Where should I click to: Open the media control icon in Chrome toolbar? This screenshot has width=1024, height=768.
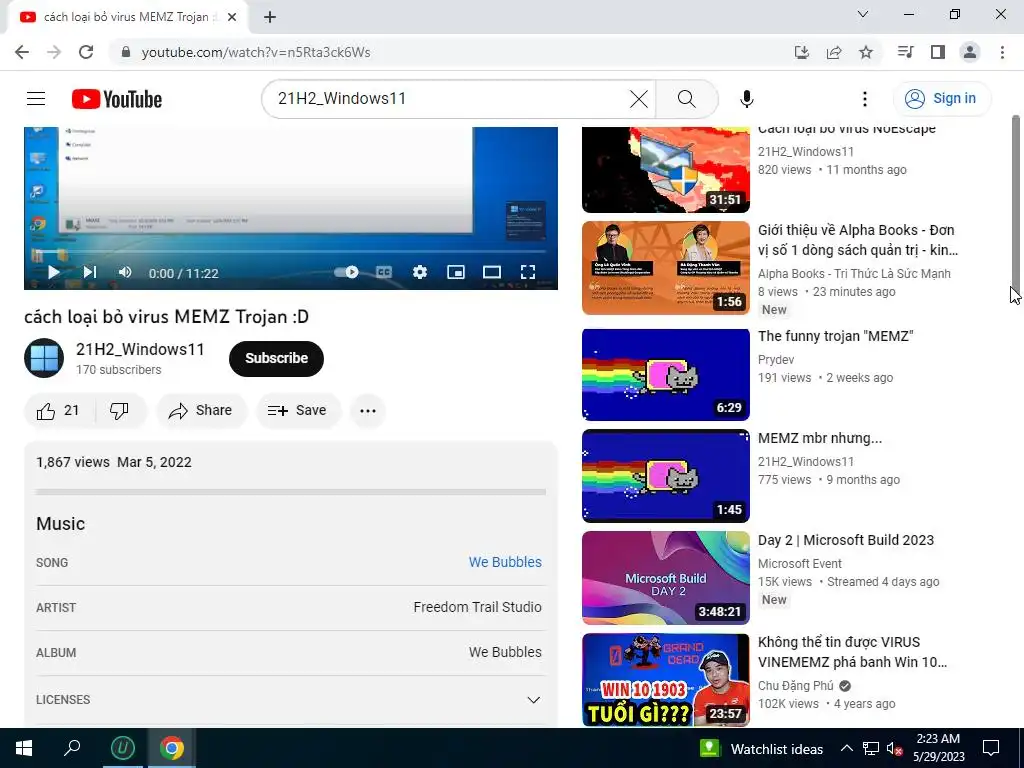905,52
